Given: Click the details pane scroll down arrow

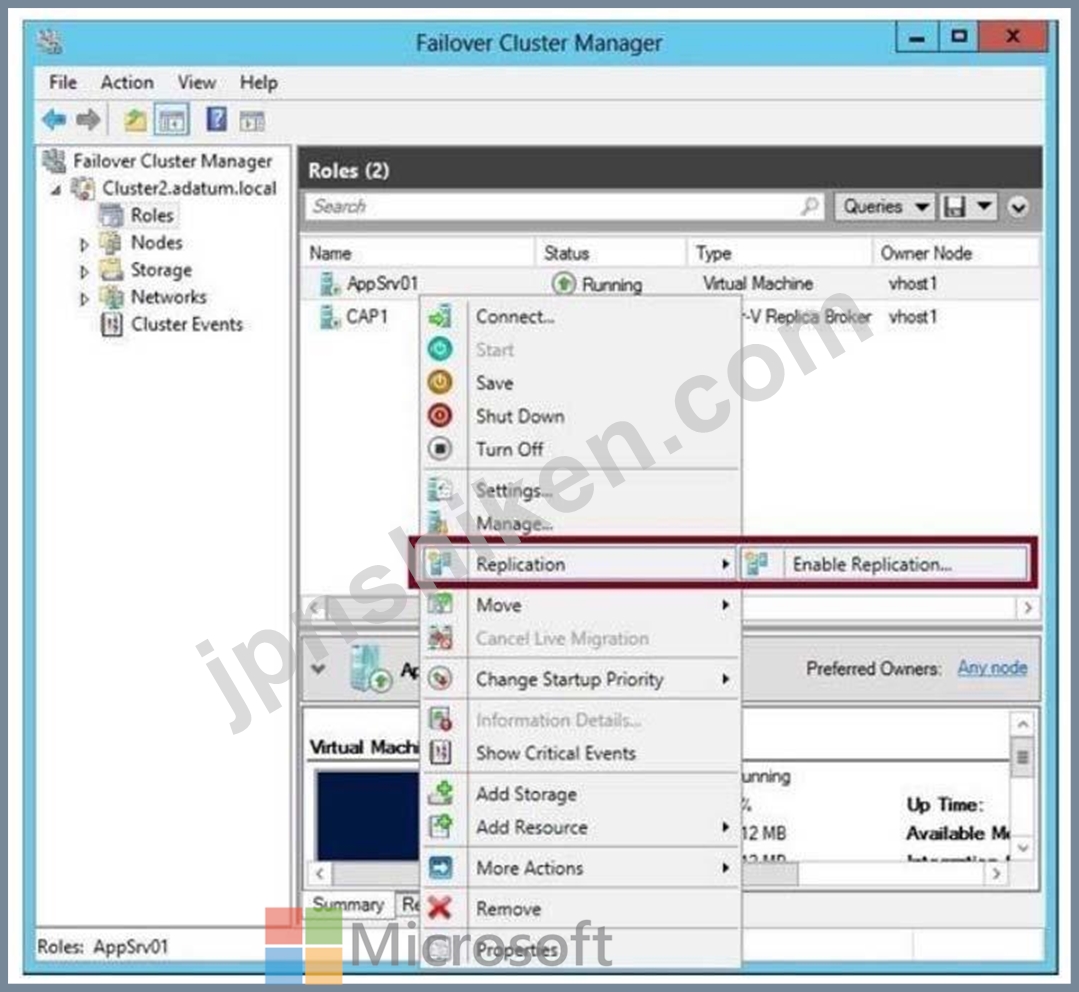Looking at the screenshot, I should (1023, 848).
